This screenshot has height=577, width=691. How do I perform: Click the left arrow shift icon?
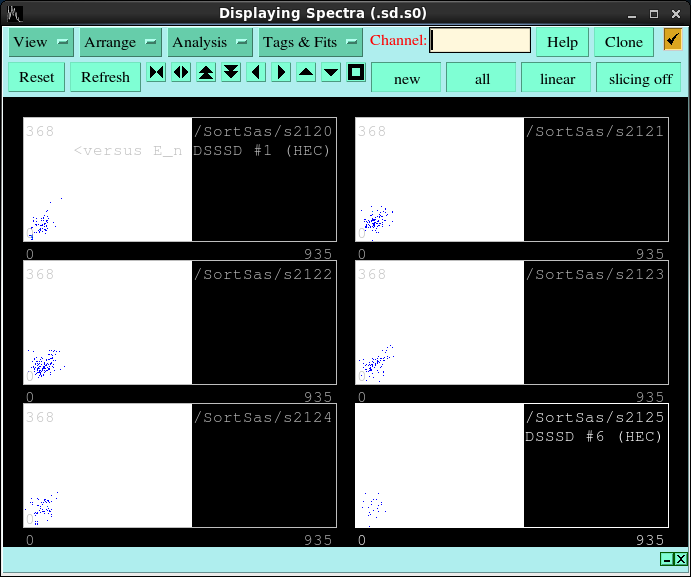pos(256,72)
